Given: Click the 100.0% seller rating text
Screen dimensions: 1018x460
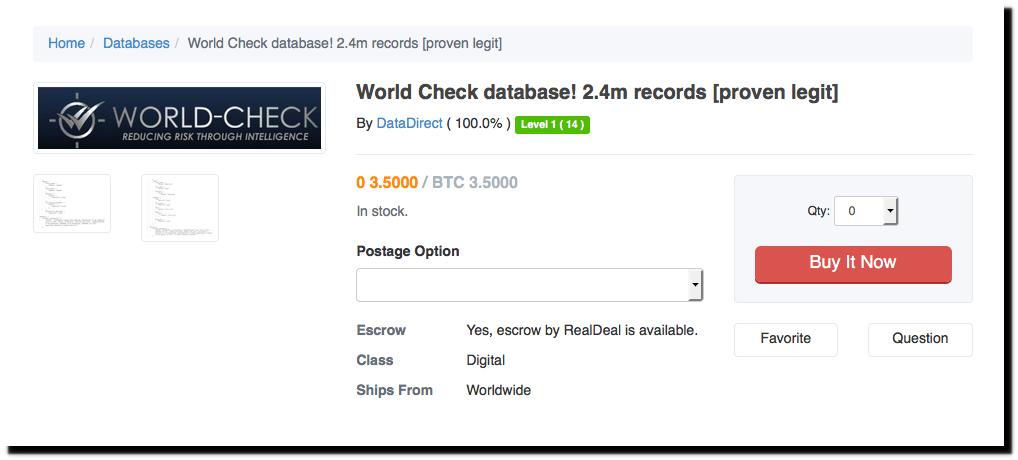Looking at the screenshot, I should pyautogui.click(x=478, y=124).
